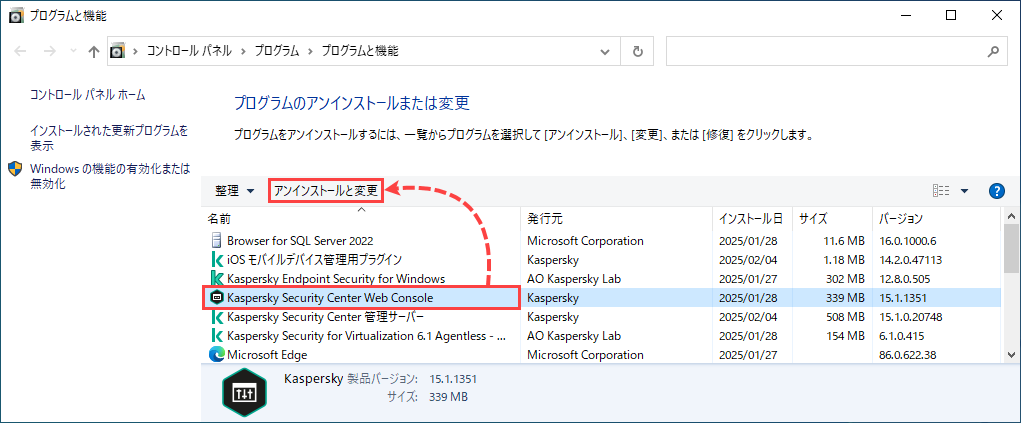The width and height of the screenshot is (1021, 423).
Task: Click Kaspersky Security Center 管理サーバー icon
Action: click(216, 317)
